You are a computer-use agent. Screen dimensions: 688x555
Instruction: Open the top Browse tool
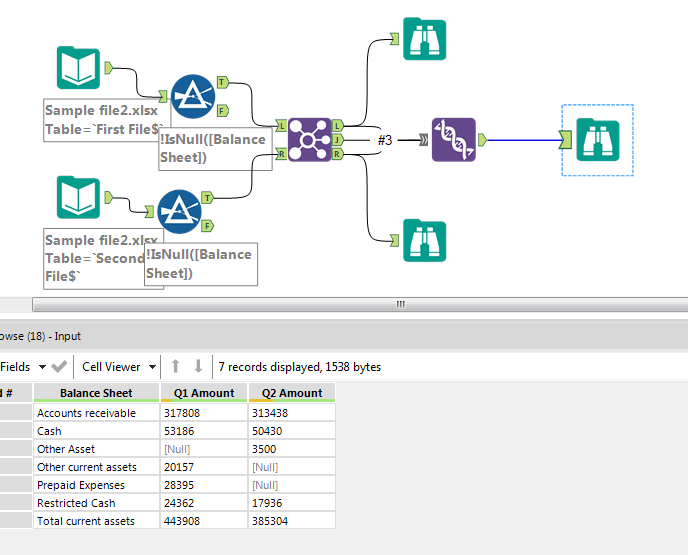click(x=425, y=39)
